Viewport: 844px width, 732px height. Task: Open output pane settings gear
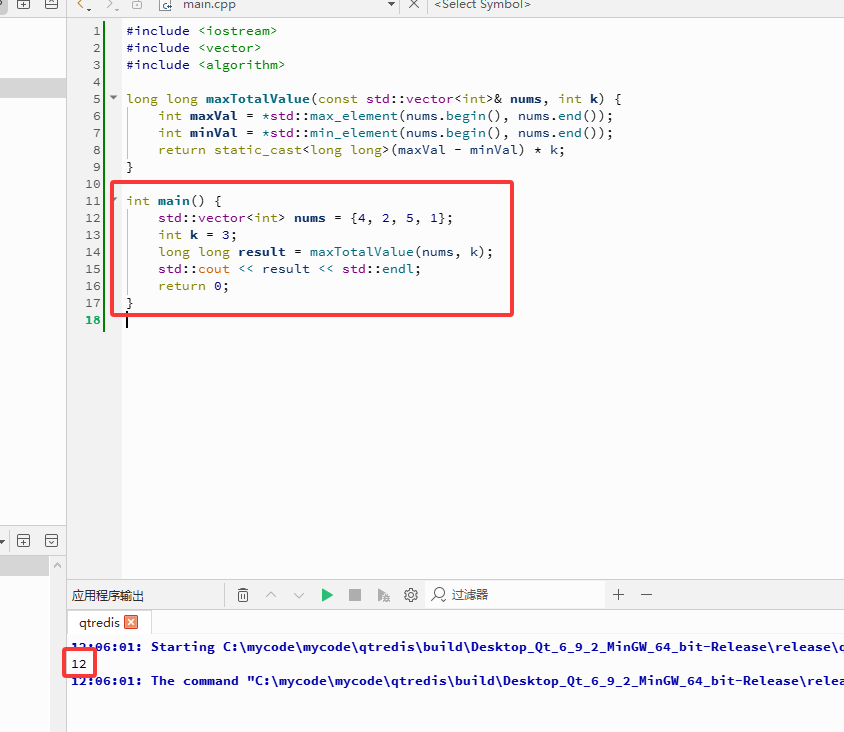pos(411,595)
